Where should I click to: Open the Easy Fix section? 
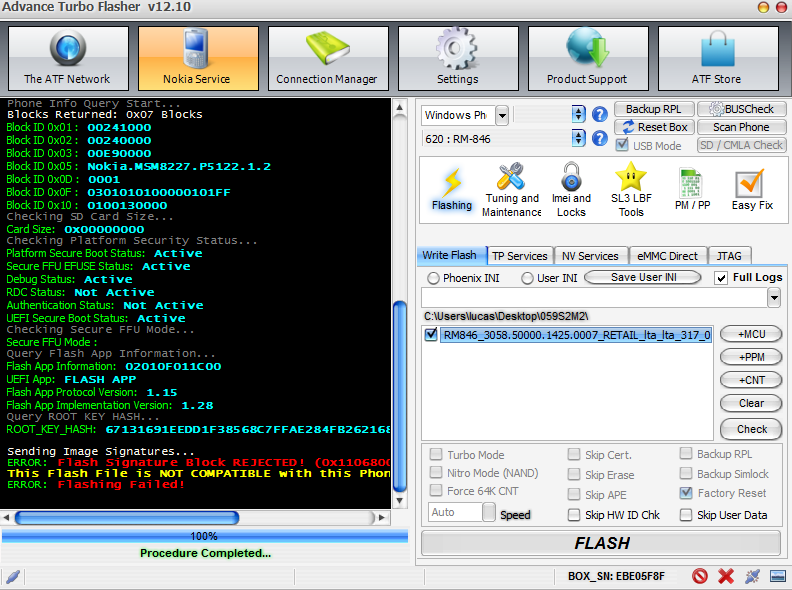click(x=752, y=190)
